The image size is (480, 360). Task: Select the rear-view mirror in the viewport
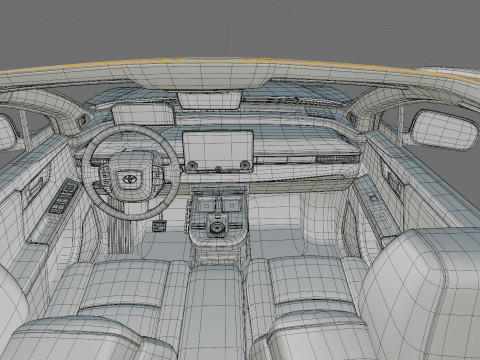[x=209, y=100]
